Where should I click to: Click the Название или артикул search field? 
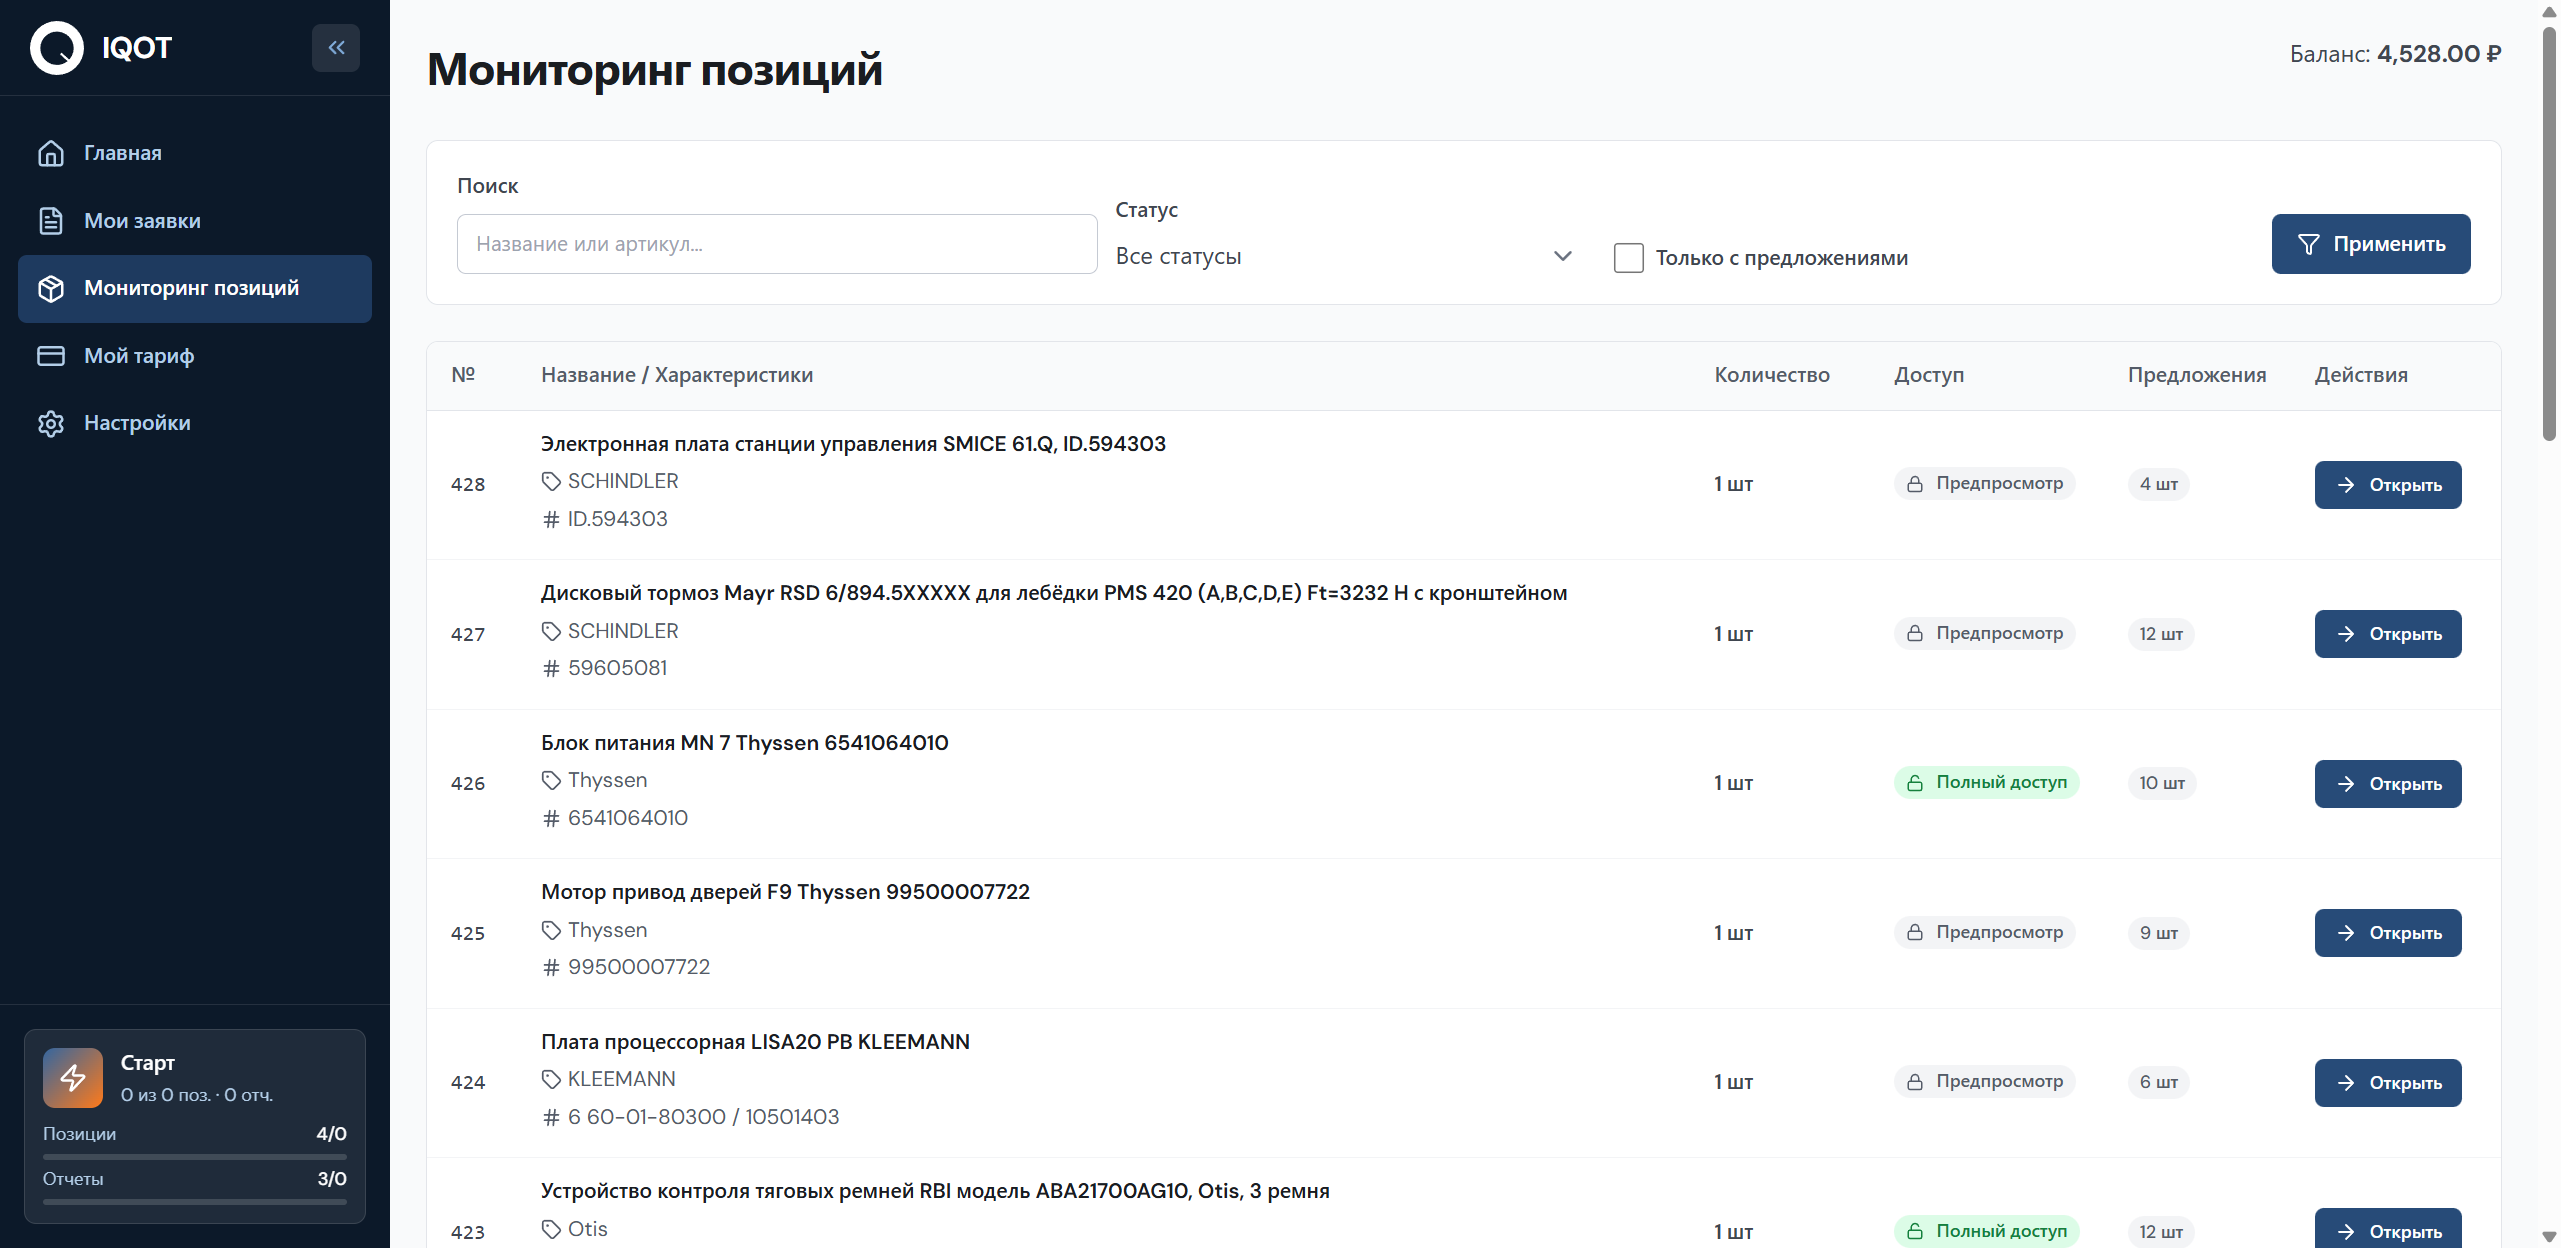pyautogui.click(x=776, y=244)
